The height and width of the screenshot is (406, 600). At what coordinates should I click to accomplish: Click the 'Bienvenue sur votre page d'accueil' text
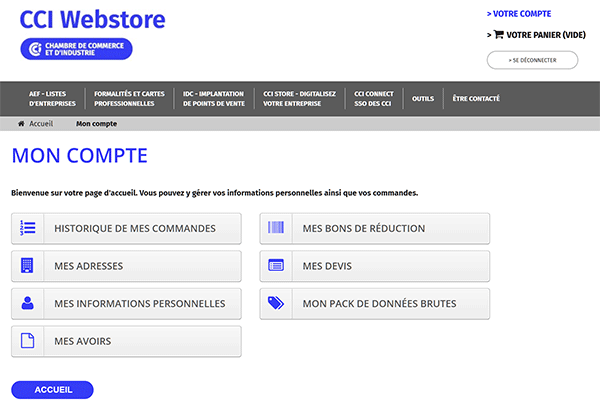pyautogui.click(x=214, y=193)
